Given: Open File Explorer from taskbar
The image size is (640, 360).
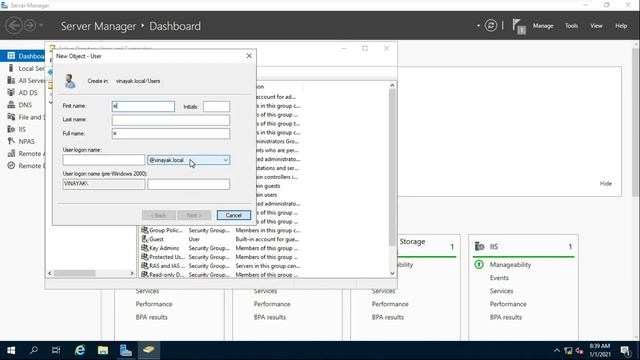Looking at the screenshot, I should click(103, 351).
